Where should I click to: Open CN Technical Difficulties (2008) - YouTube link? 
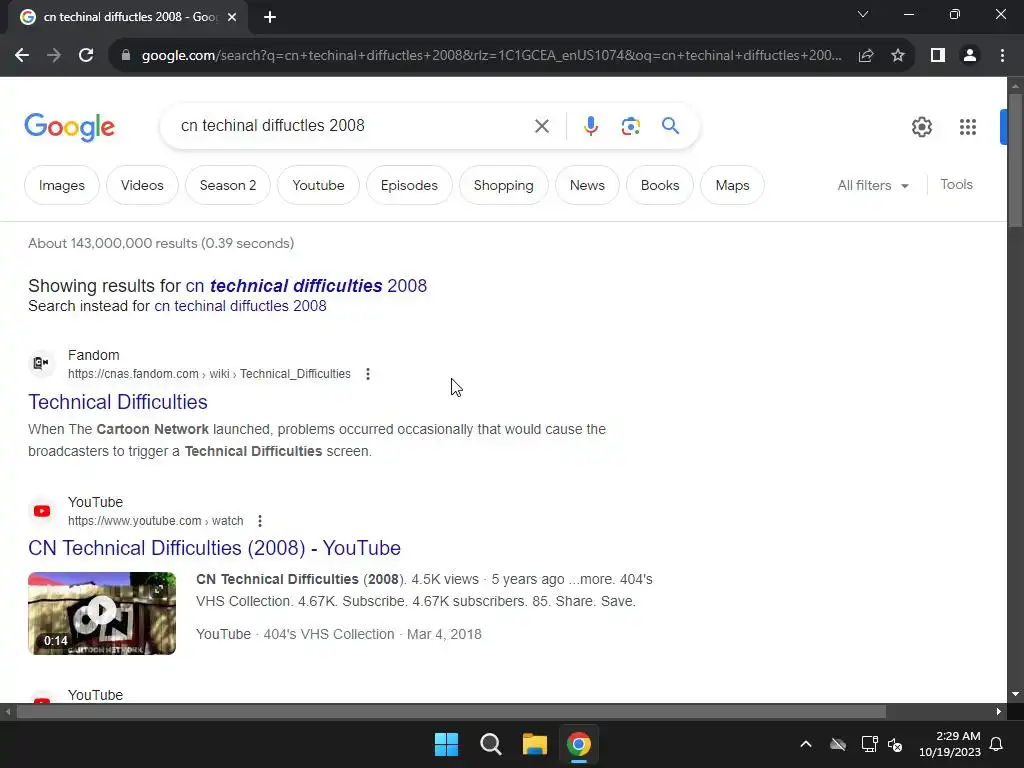tap(214, 549)
